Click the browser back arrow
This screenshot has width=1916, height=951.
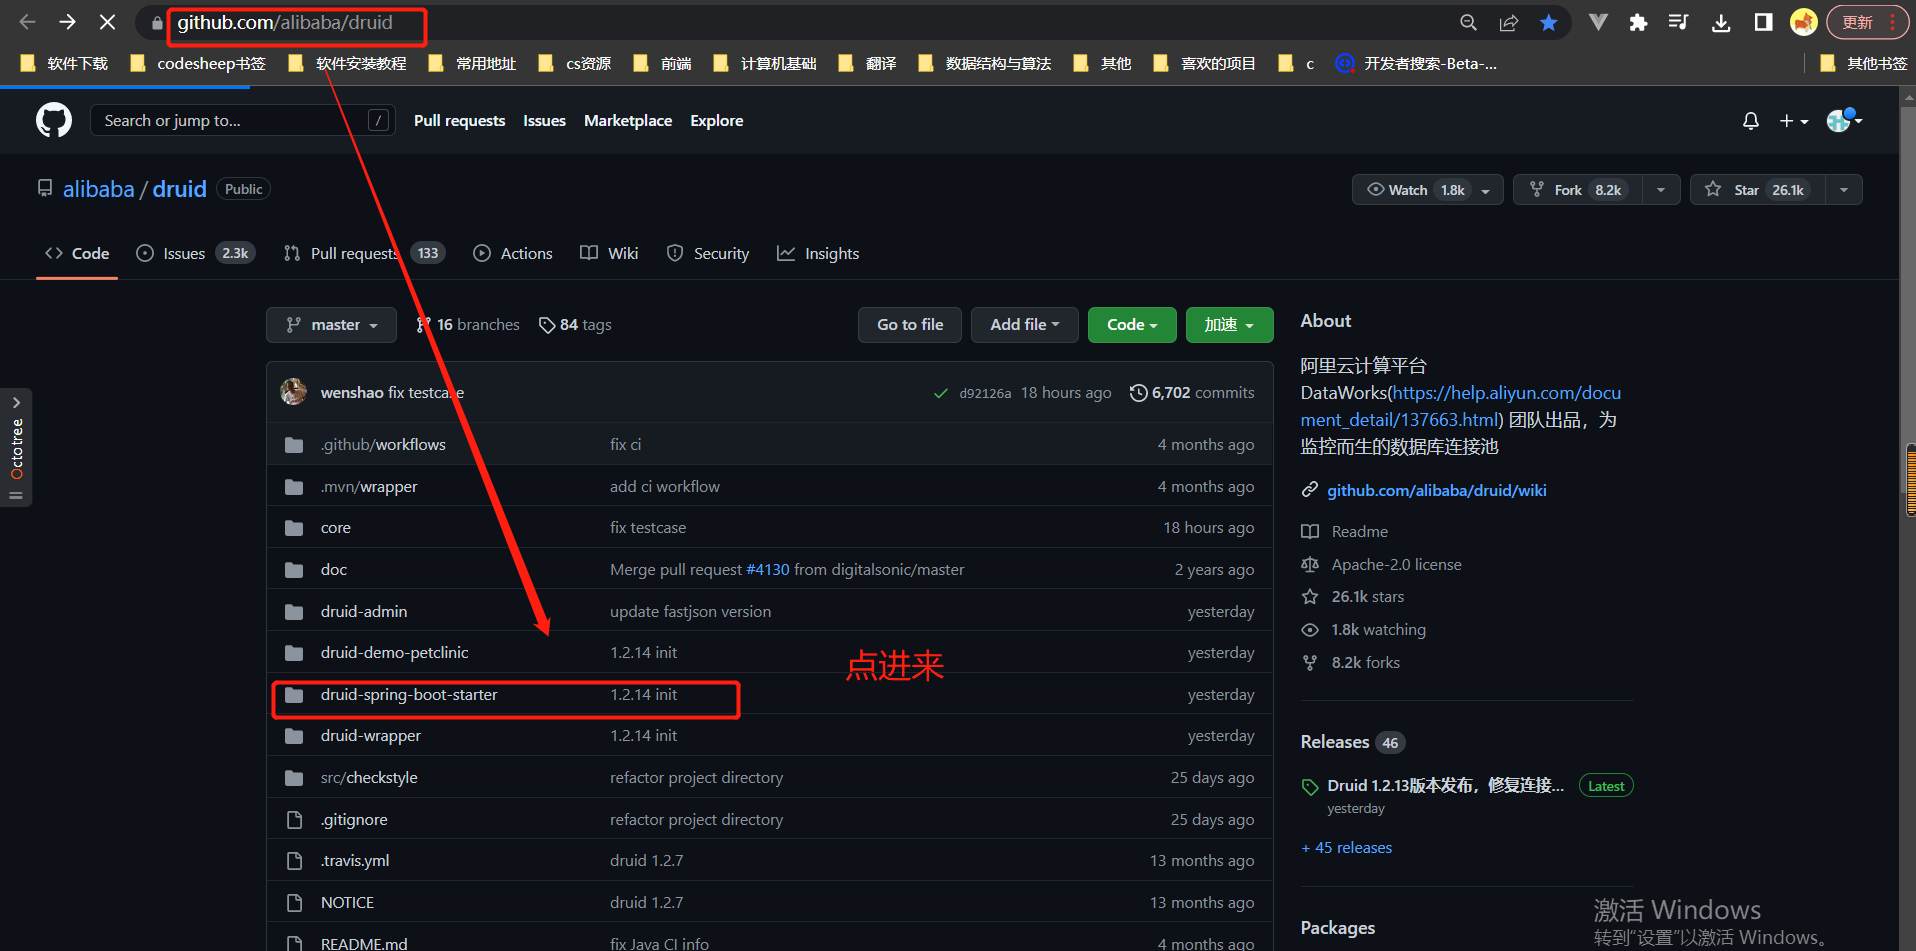pyautogui.click(x=27, y=22)
